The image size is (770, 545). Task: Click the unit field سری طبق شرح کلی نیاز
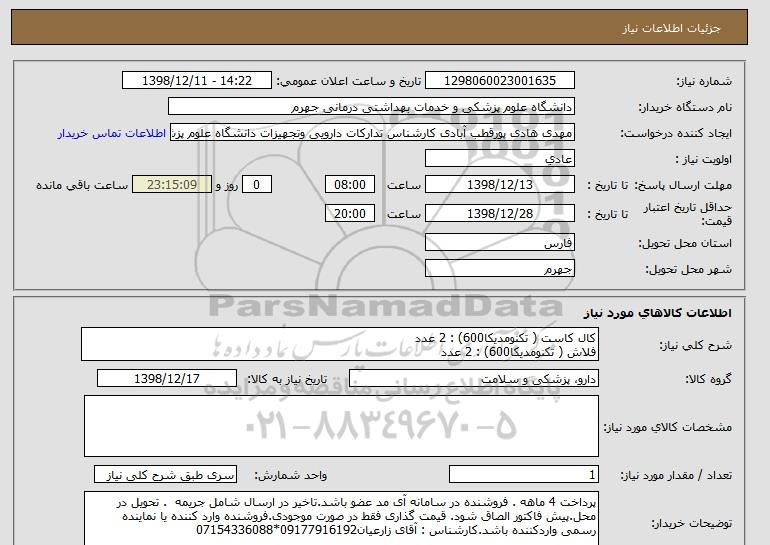tap(165, 474)
